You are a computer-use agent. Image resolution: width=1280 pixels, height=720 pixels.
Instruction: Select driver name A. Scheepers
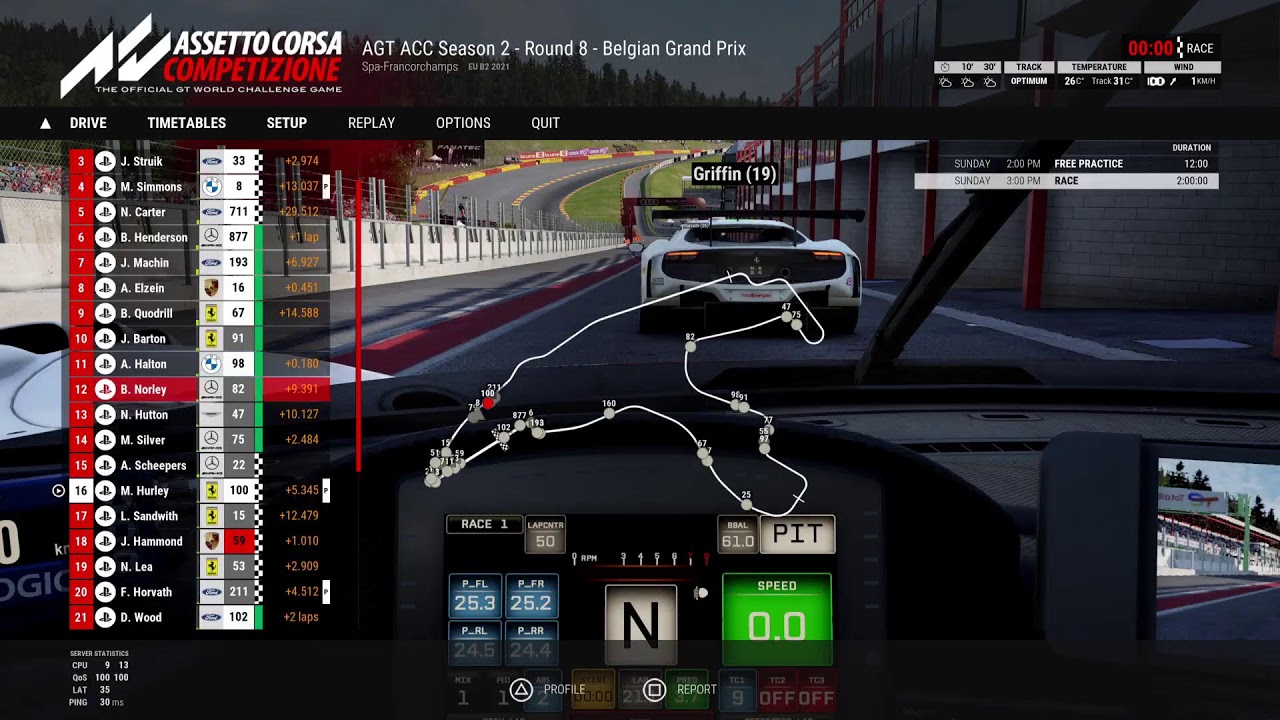[153, 465]
